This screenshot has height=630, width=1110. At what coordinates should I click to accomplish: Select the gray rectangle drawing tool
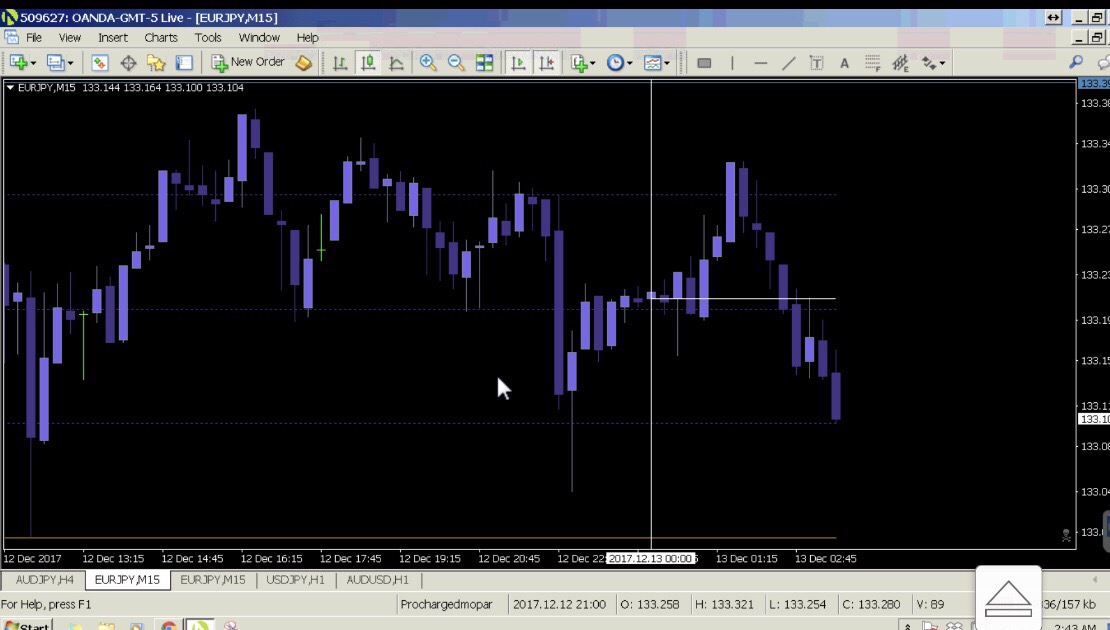click(704, 63)
